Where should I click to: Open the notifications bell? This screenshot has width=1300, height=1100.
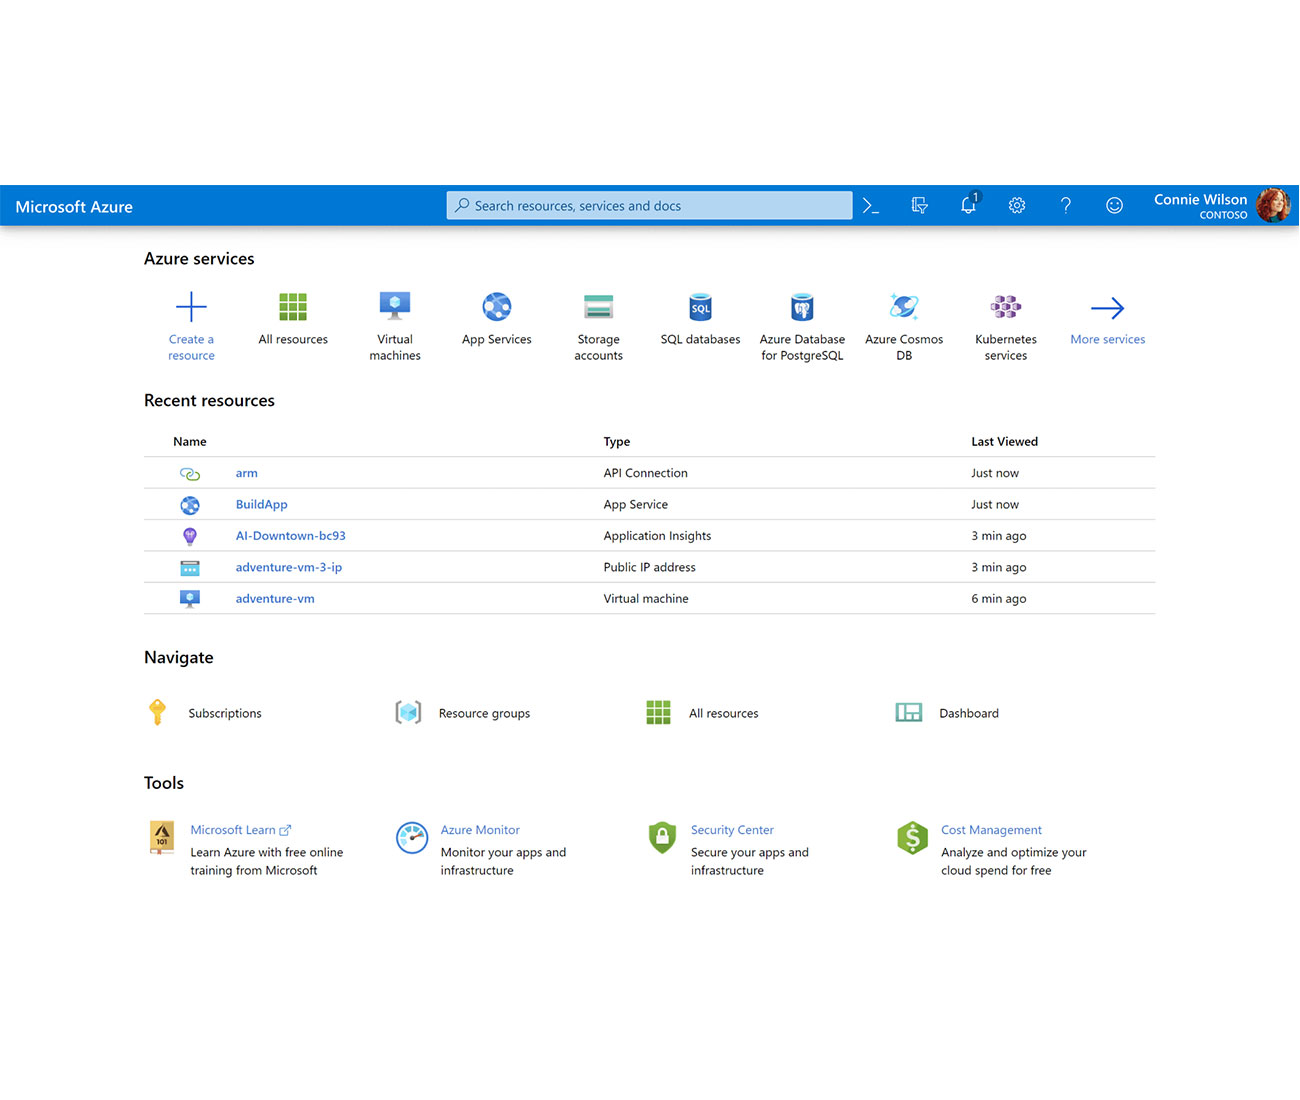click(x=968, y=205)
